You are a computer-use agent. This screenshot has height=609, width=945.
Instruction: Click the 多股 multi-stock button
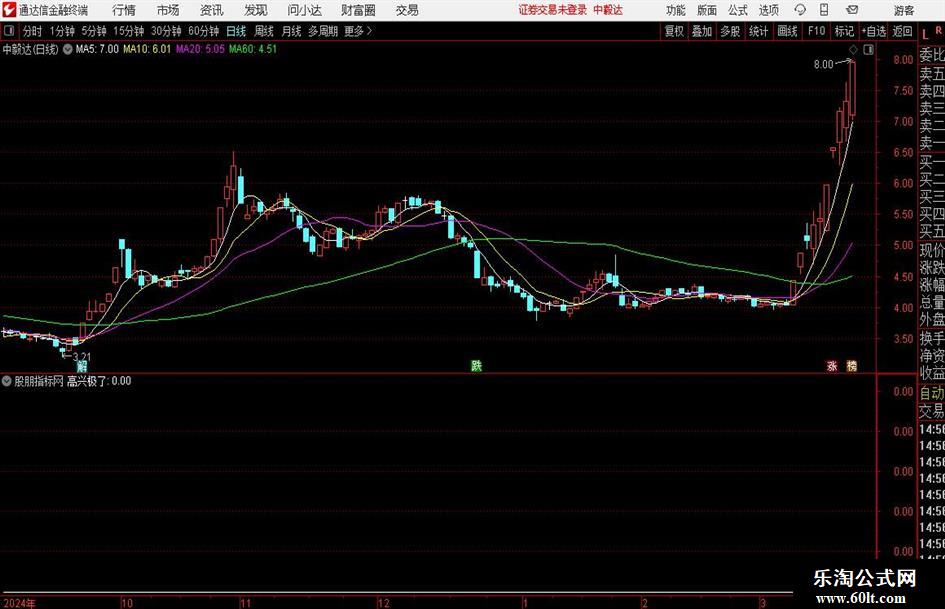point(730,31)
